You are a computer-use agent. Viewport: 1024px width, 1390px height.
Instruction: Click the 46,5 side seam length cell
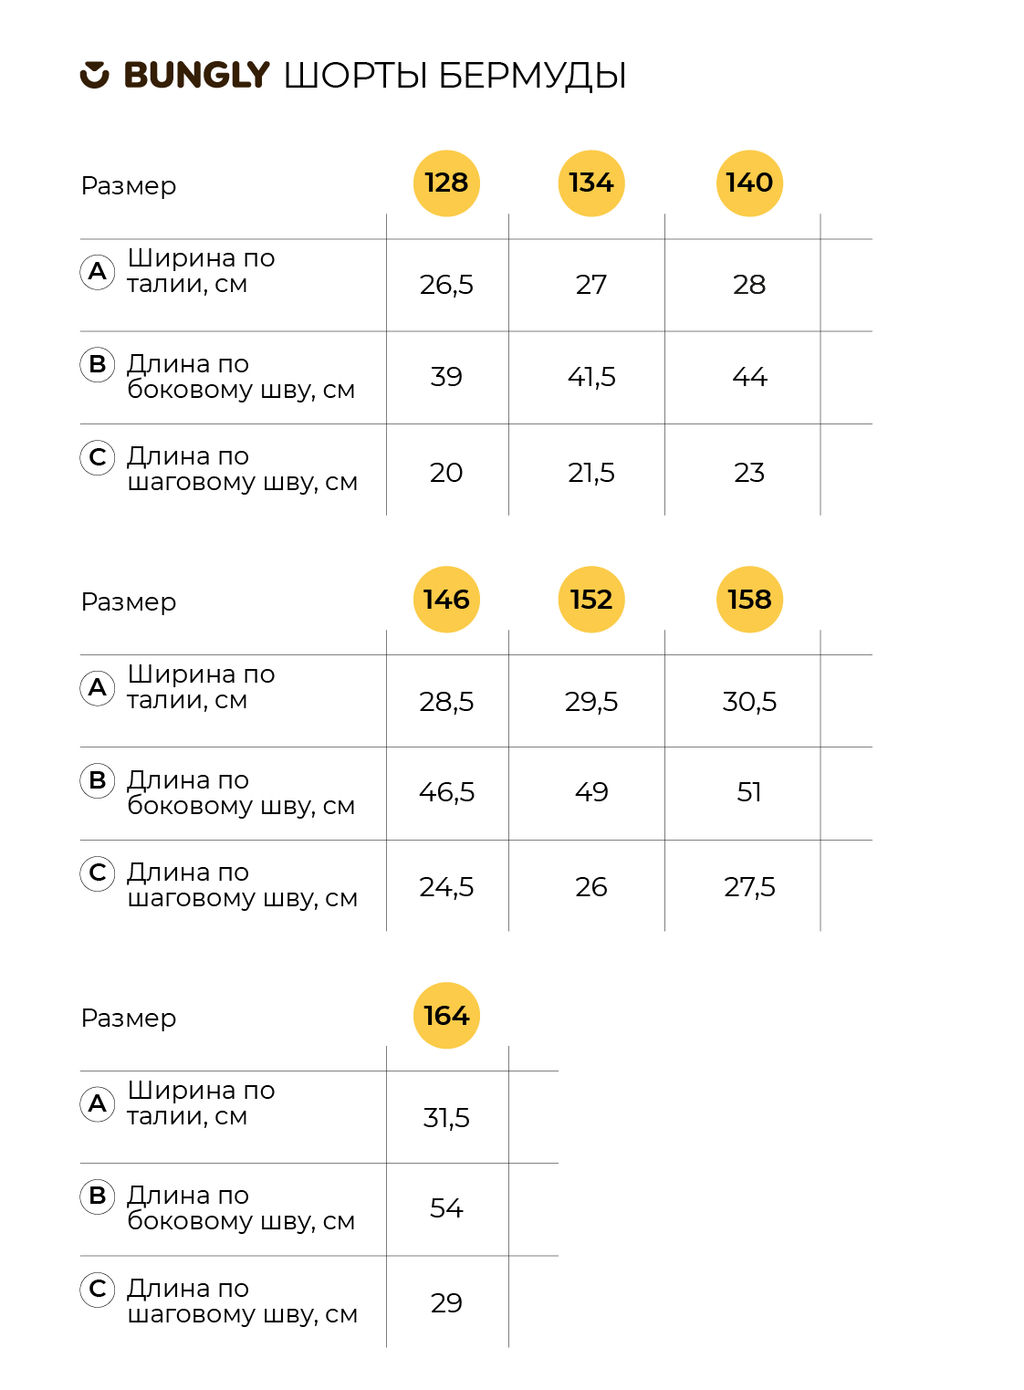pyautogui.click(x=446, y=793)
